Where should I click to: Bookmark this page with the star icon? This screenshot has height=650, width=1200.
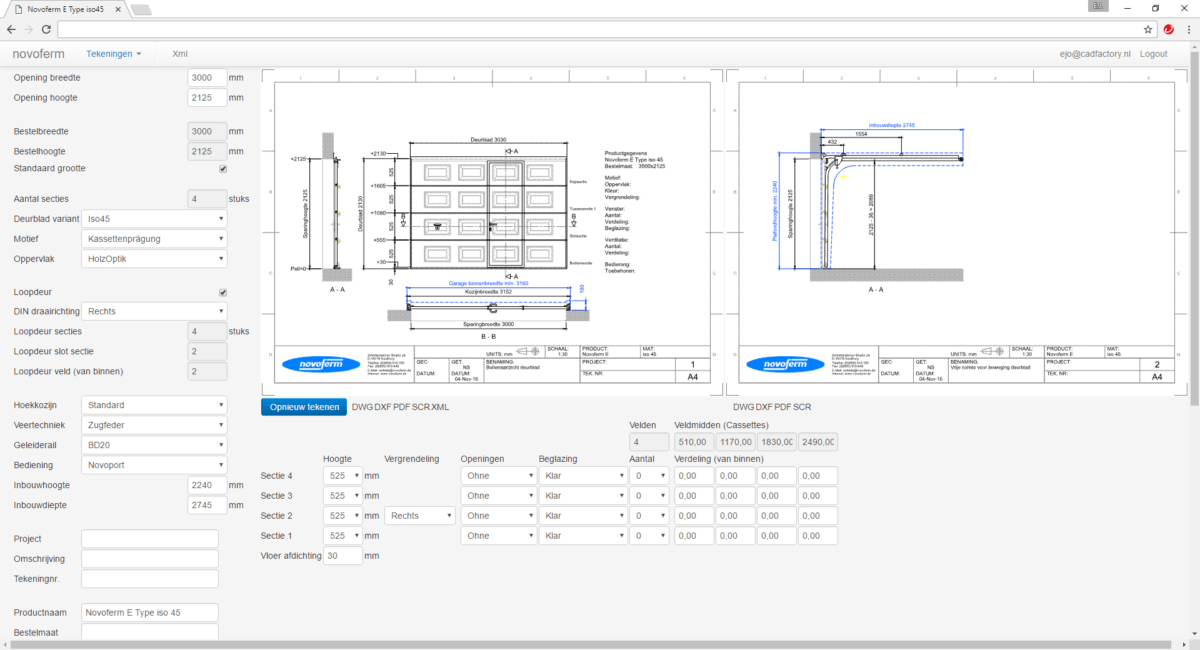[x=1148, y=29]
